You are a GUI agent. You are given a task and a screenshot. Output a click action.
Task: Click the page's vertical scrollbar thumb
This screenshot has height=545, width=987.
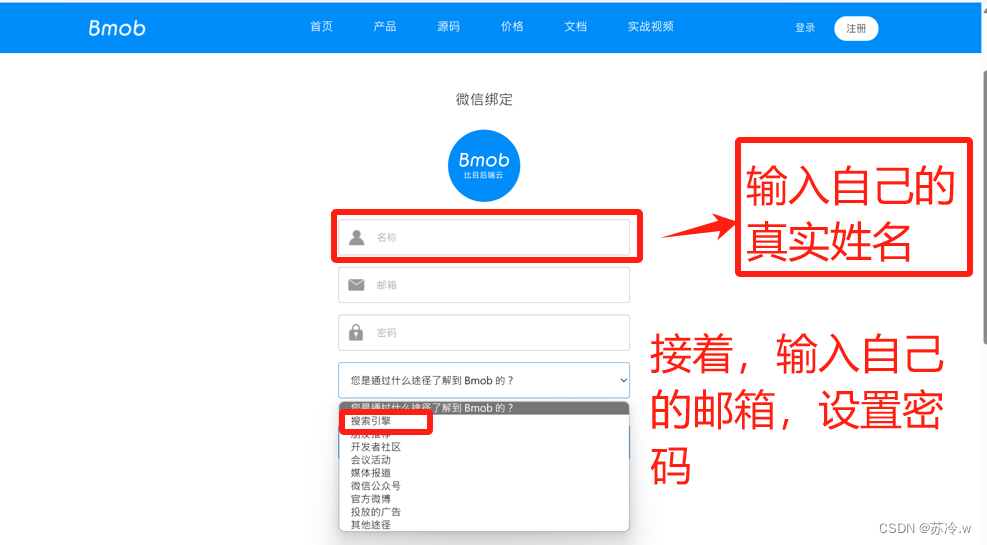click(984, 208)
